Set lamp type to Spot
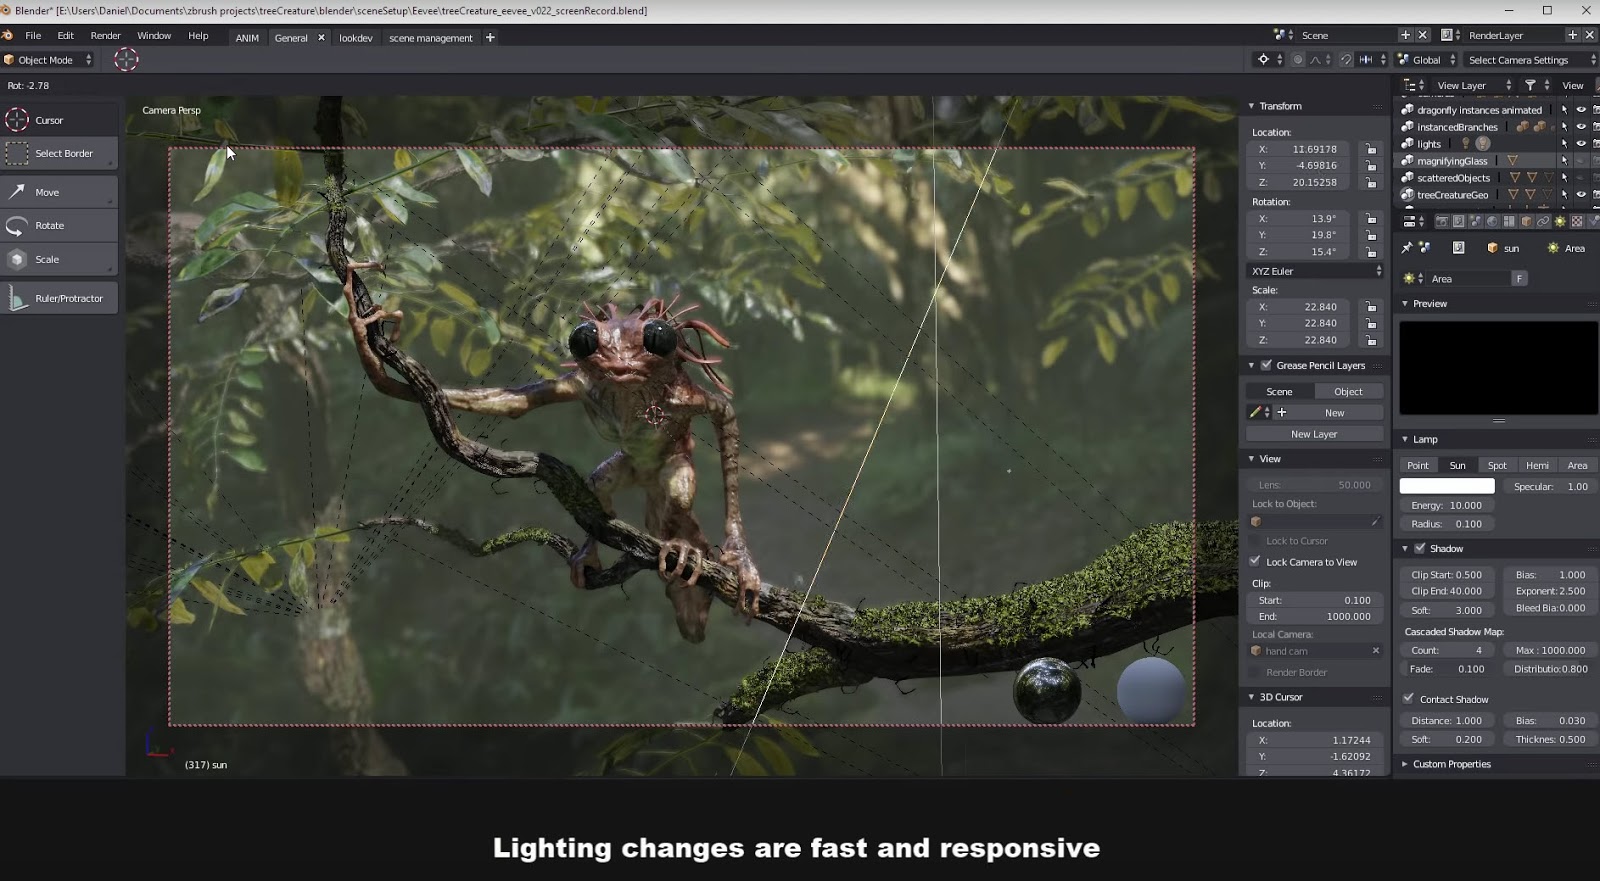Screen dimensions: 1600x881 coord(1497,465)
